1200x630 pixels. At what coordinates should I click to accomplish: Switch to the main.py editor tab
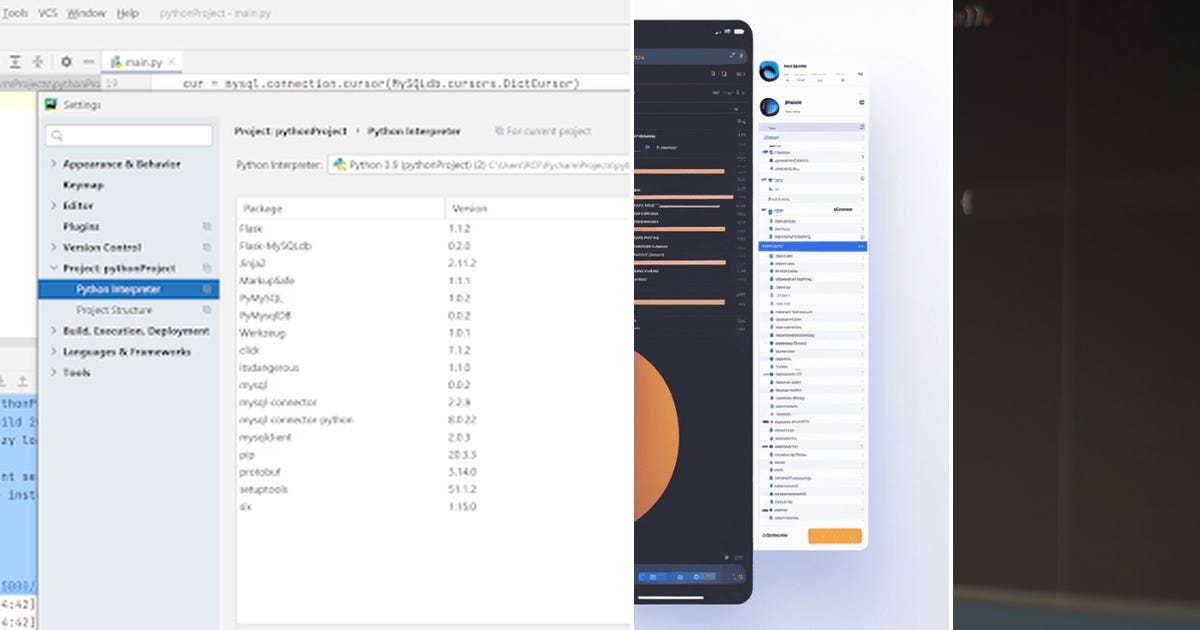(142, 61)
